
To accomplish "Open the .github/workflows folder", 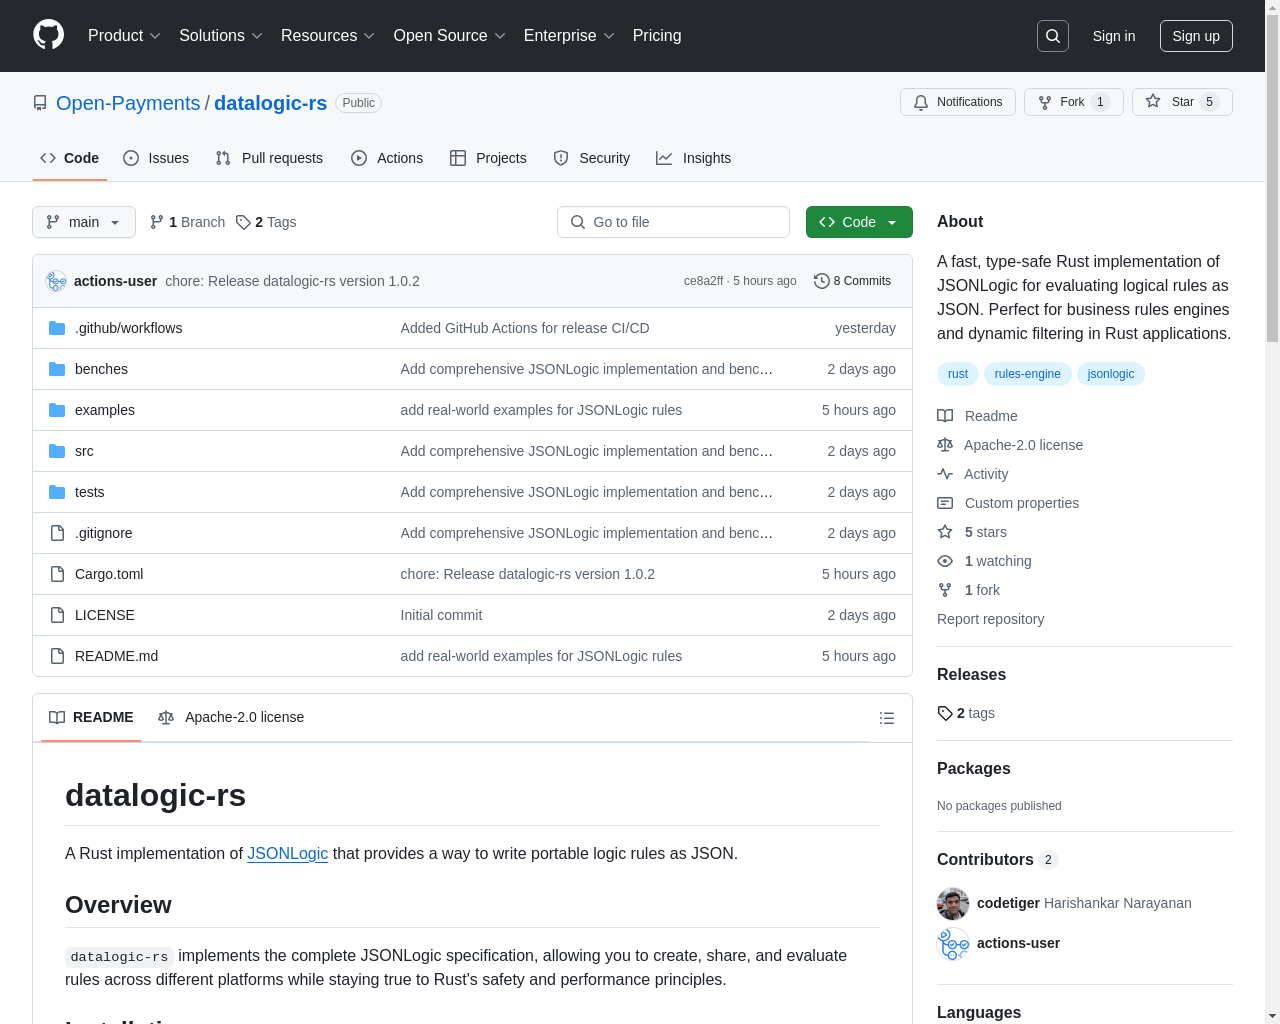I will pos(128,328).
